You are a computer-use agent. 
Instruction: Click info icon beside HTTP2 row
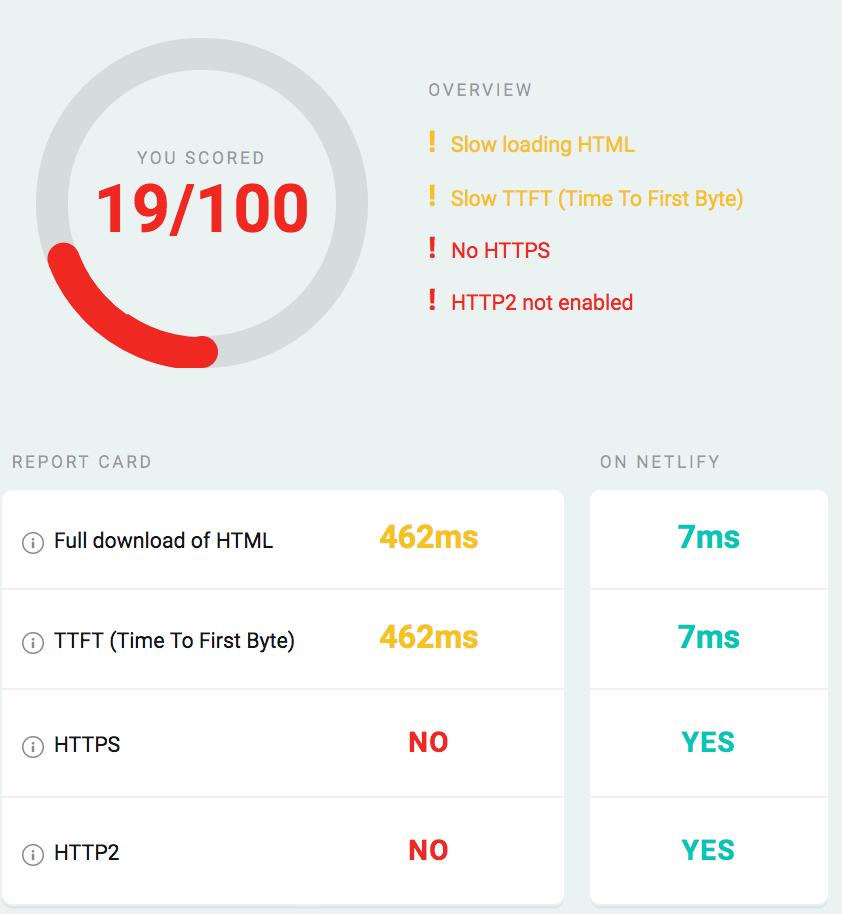tap(33, 855)
